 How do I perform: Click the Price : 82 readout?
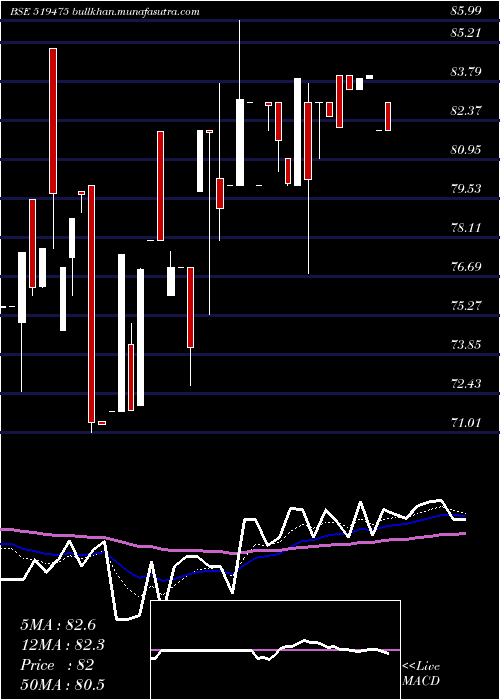pos(57,665)
